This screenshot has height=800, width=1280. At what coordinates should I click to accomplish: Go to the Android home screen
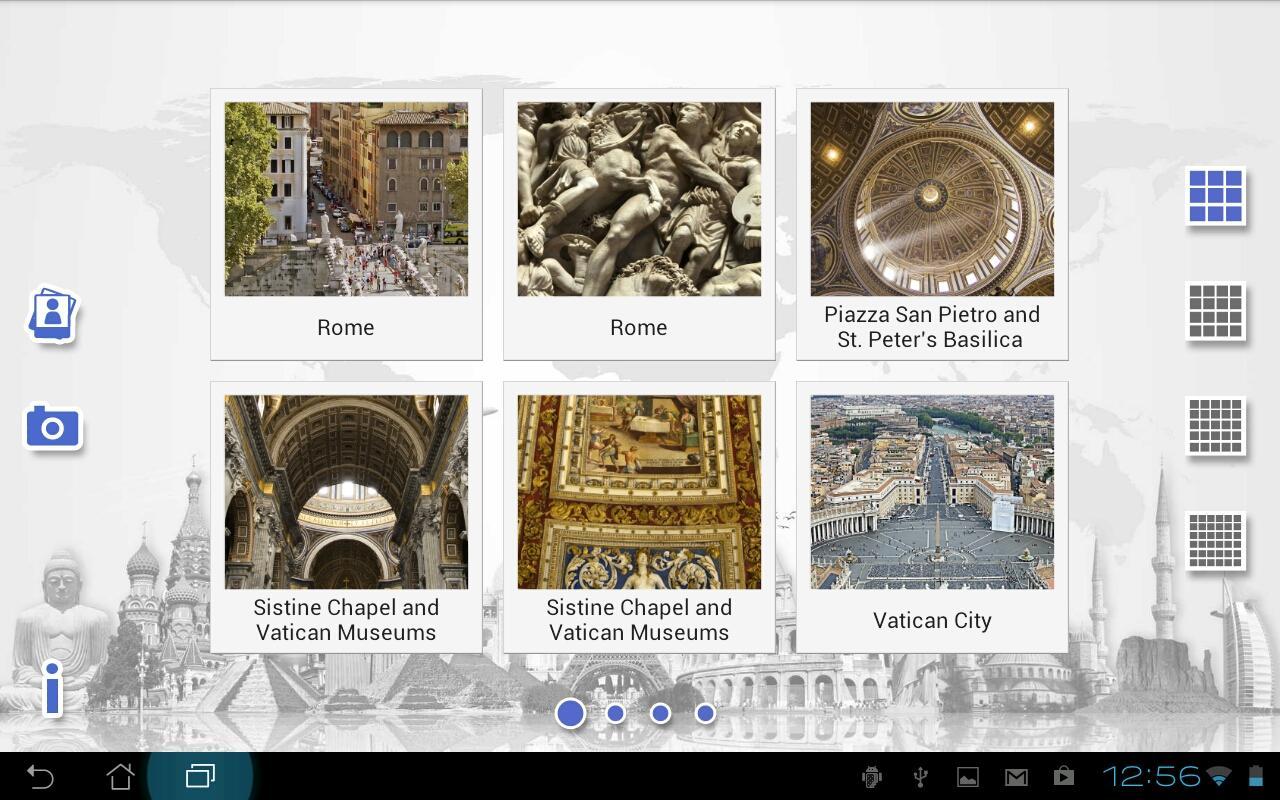pos(120,776)
